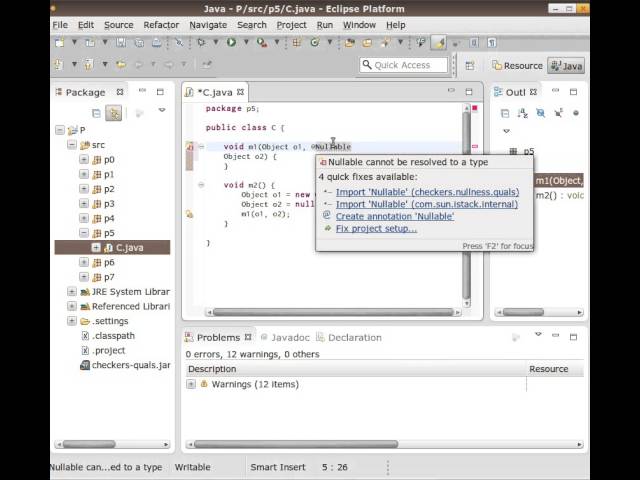Collapse the src folder
This screenshot has height=480, width=640.
(x=72, y=145)
